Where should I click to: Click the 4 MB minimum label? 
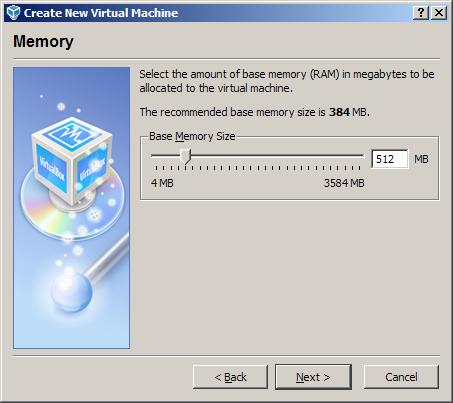(162, 183)
